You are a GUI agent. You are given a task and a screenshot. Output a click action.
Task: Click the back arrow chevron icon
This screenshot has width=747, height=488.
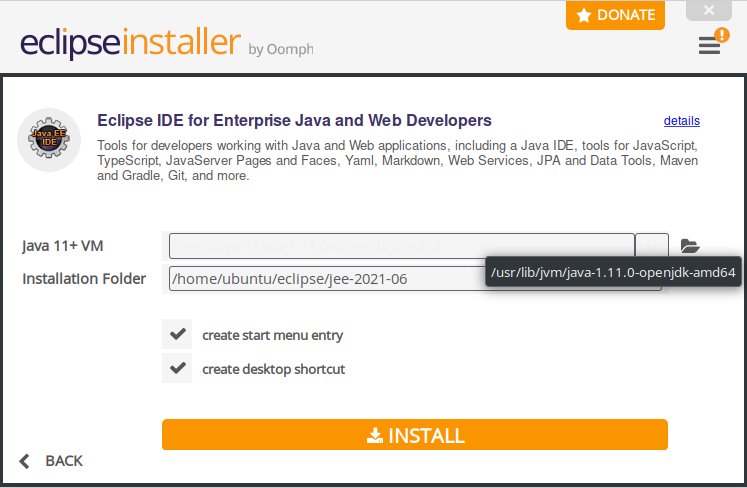tap(25, 461)
